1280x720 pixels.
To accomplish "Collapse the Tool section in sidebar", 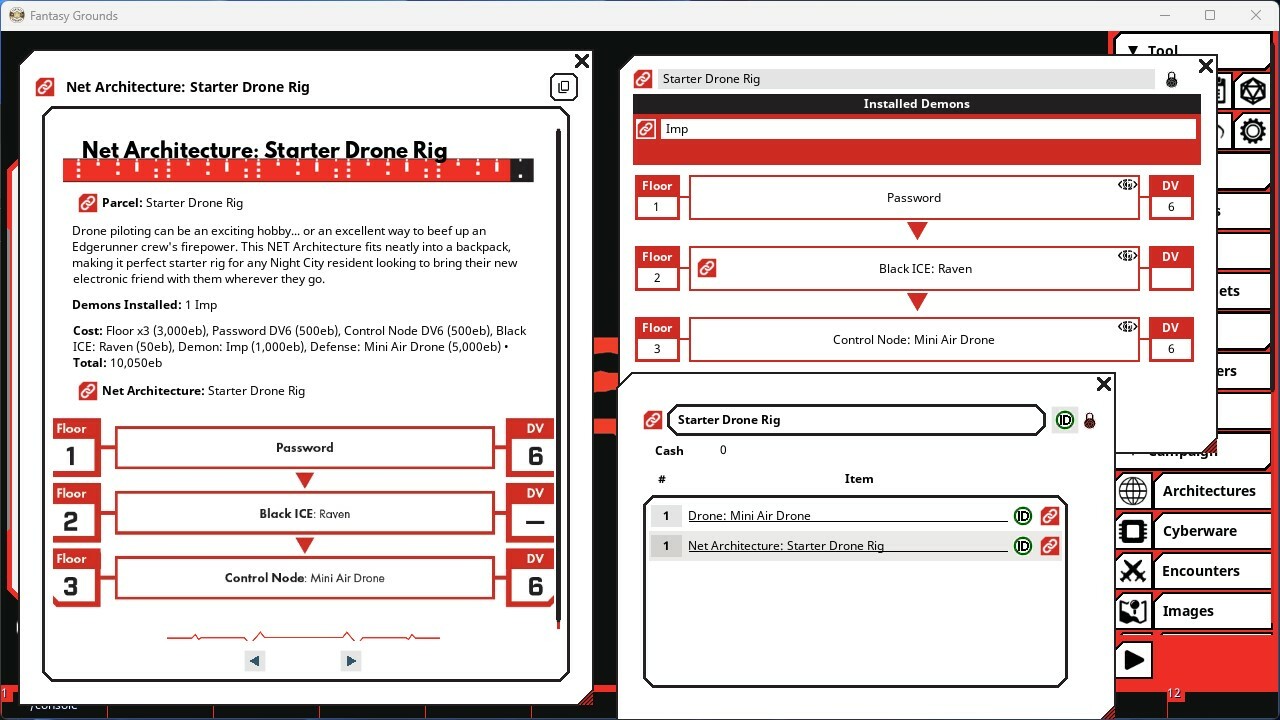I will click(1133, 51).
